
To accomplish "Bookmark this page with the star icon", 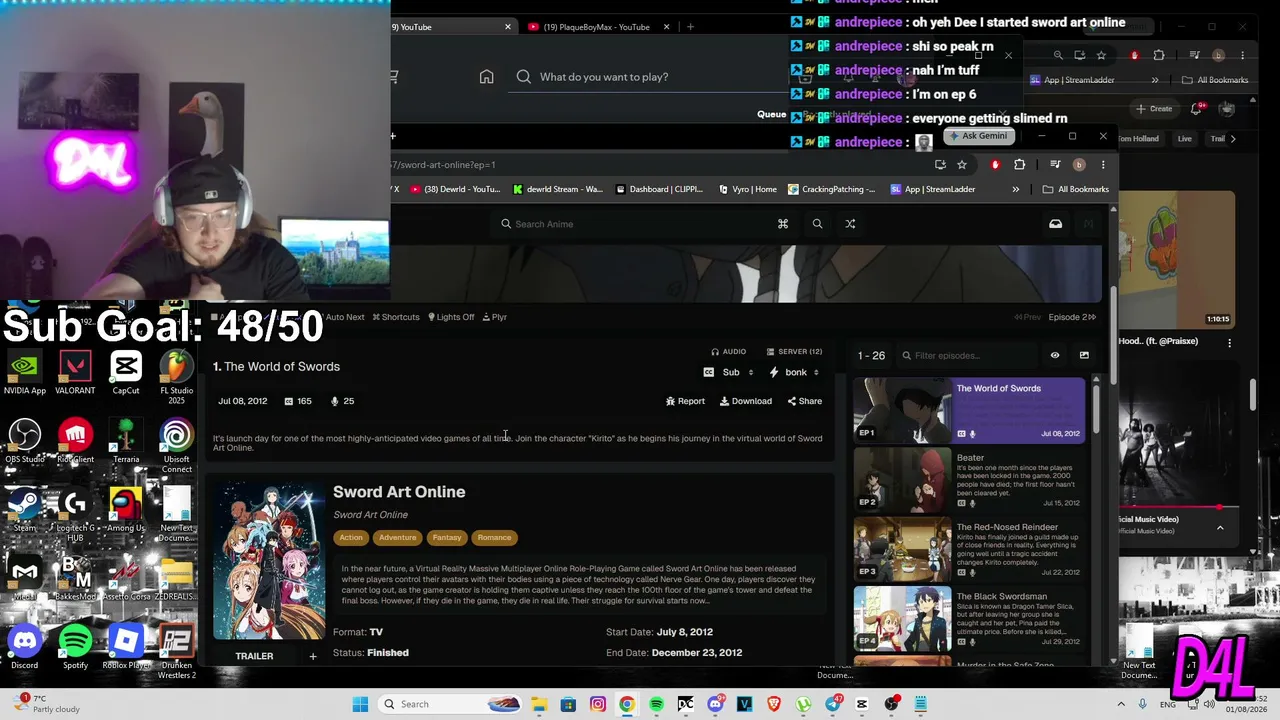I will [x=962, y=165].
